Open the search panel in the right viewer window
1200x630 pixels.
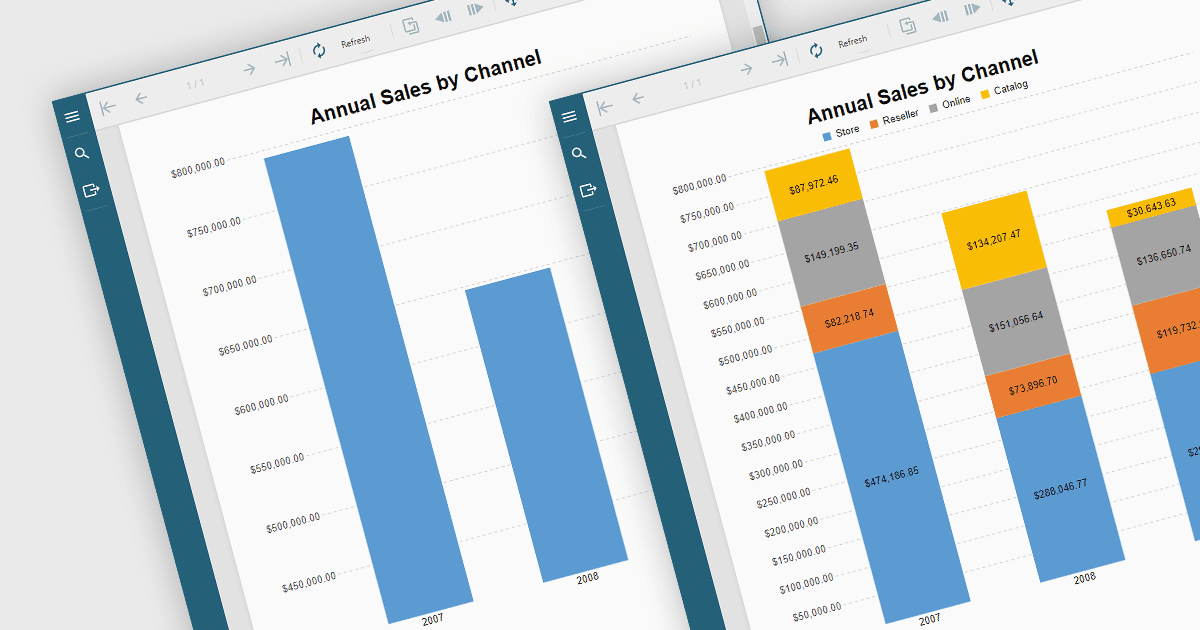pyautogui.click(x=579, y=153)
